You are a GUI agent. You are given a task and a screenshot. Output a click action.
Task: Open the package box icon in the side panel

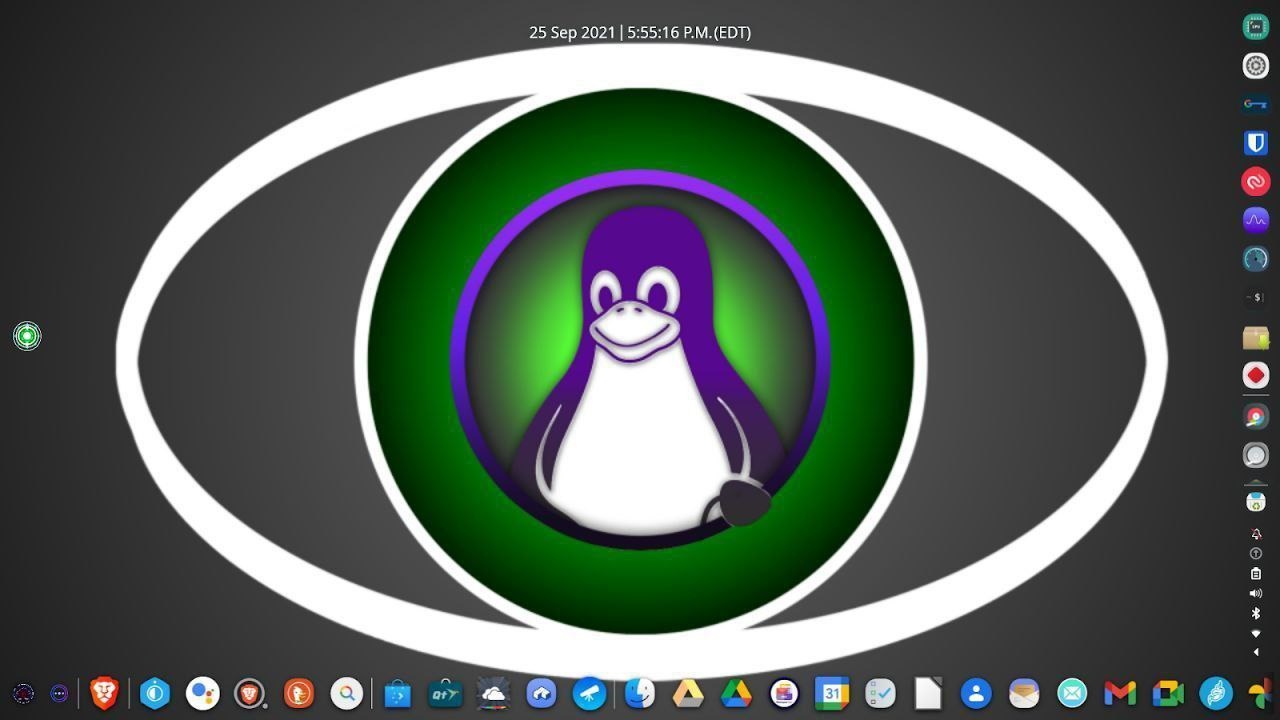coord(1256,337)
